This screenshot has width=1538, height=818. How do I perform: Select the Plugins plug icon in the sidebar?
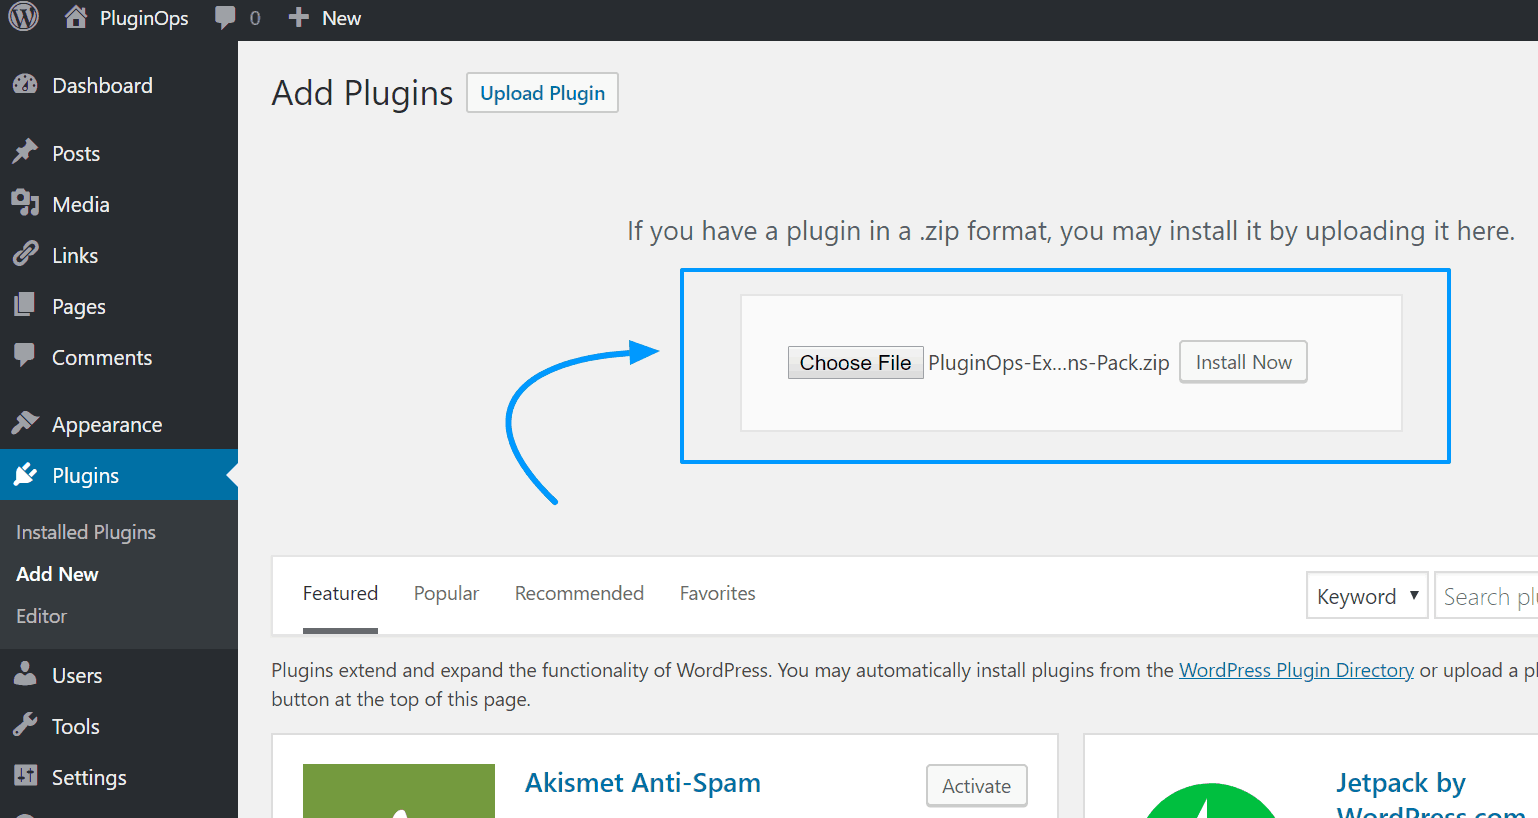coord(26,474)
